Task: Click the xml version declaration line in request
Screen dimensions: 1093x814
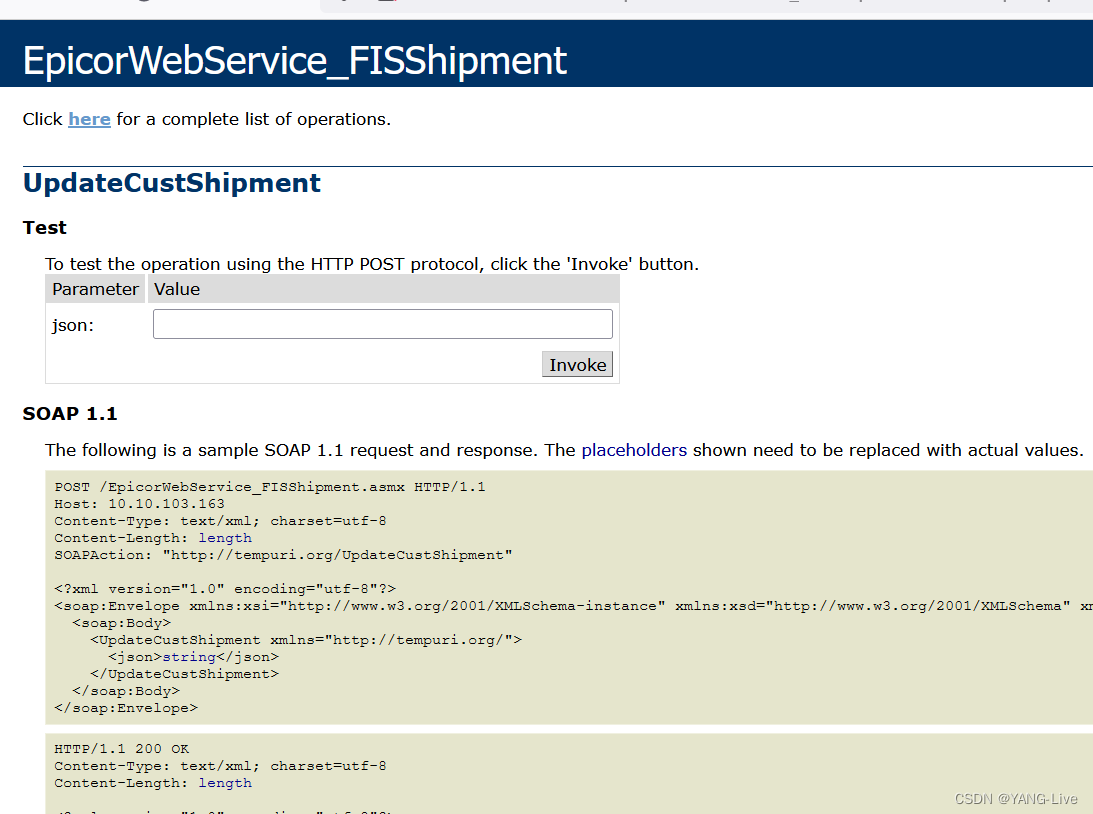Action: point(225,590)
